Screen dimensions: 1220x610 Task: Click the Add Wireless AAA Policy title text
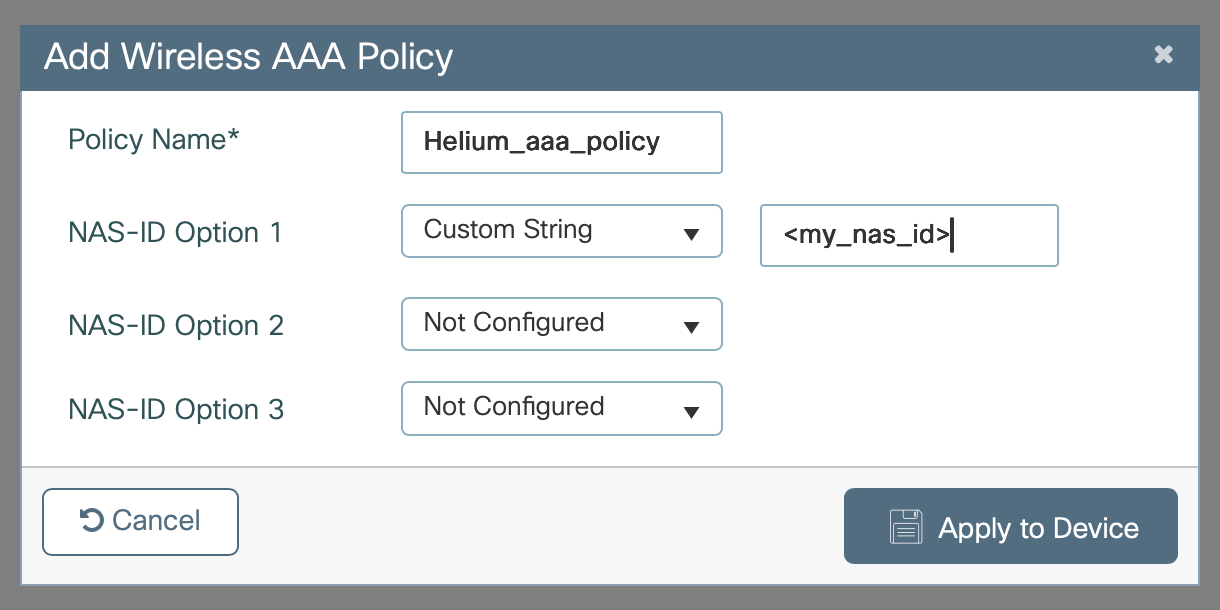(x=248, y=57)
